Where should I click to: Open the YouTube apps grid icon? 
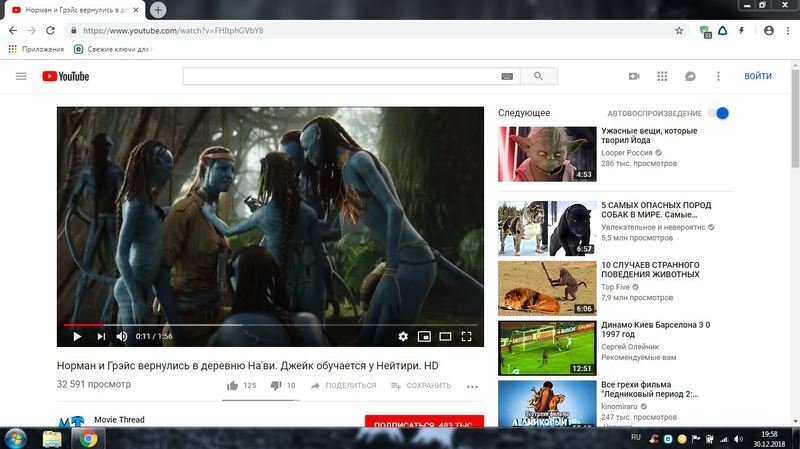tap(661, 76)
